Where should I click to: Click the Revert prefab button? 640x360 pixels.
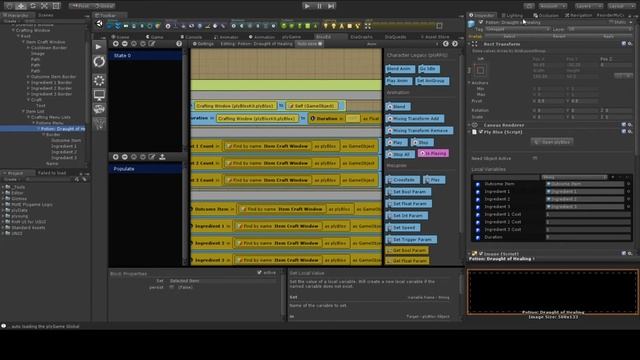(559, 36)
